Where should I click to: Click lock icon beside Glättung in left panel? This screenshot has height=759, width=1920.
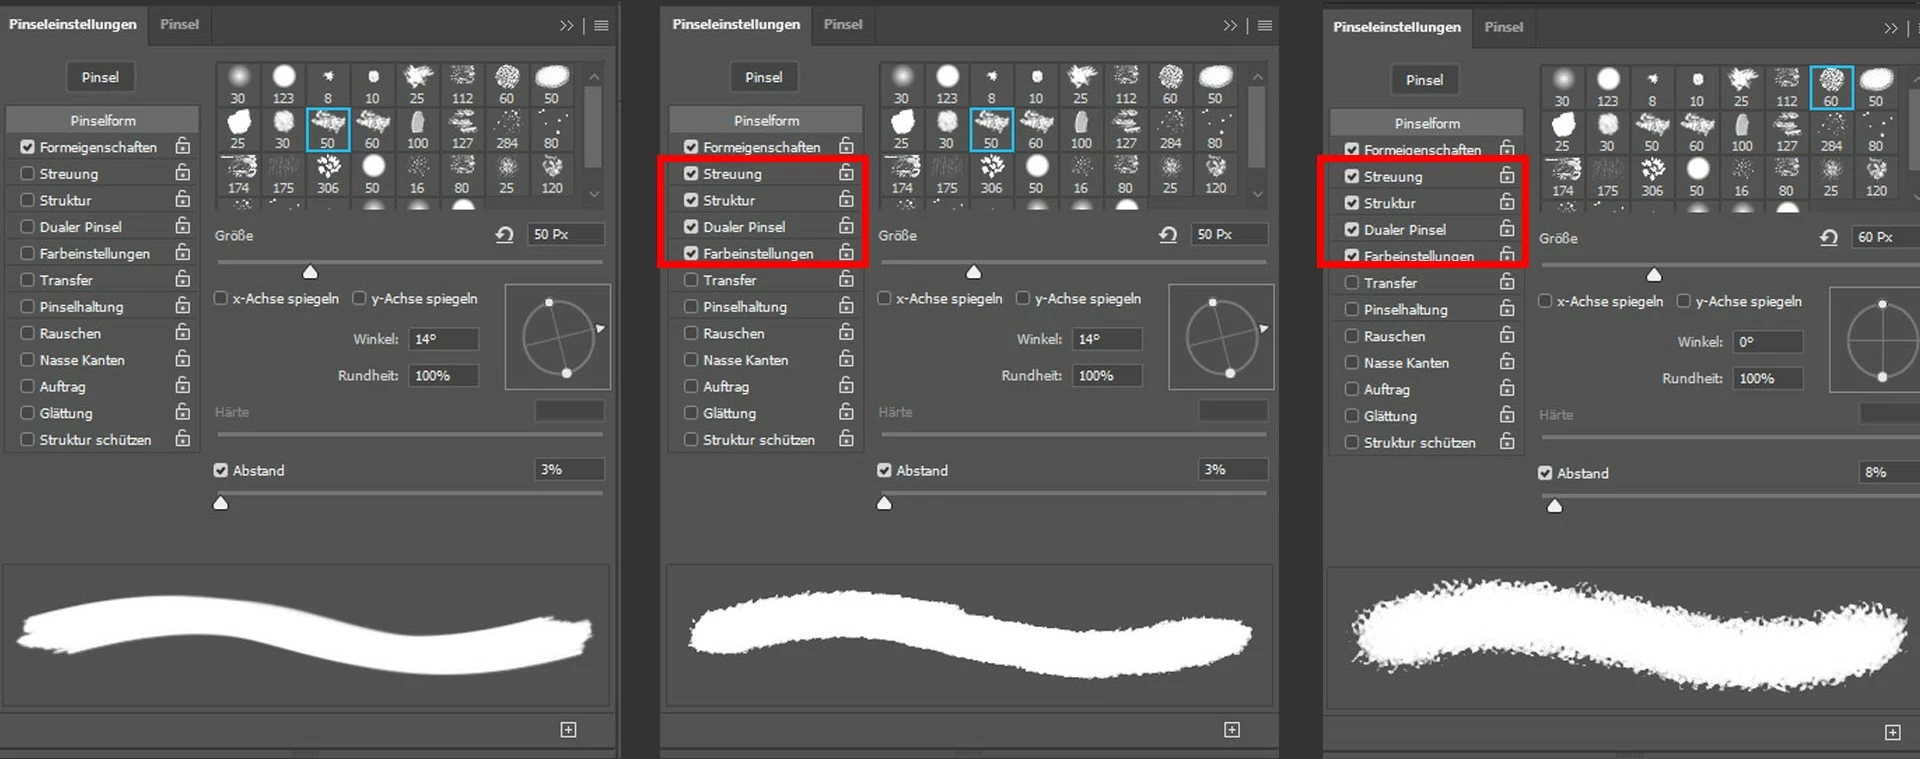(x=183, y=412)
